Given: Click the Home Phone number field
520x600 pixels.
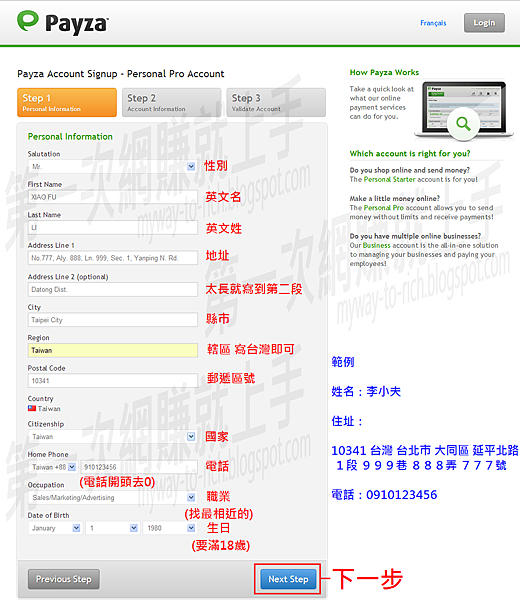Looking at the screenshot, I should pyautogui.click(x=139, y=467).
